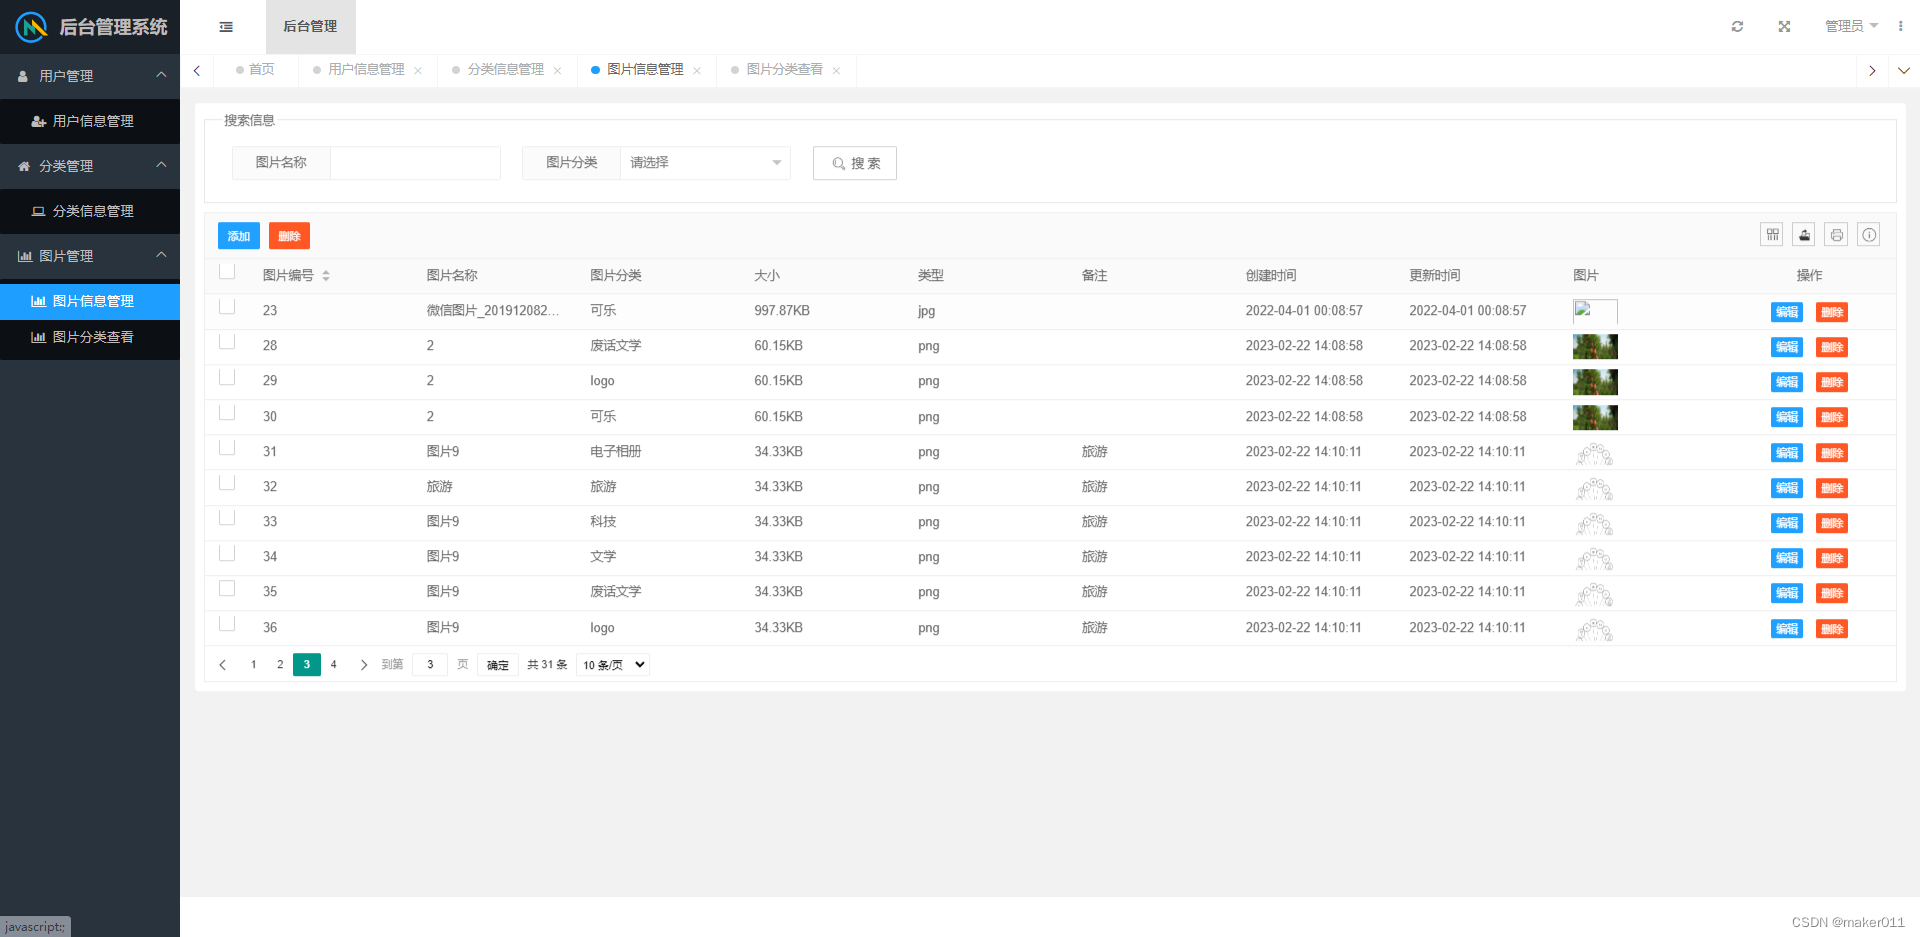The height and width of the screenshot is (937, 1920).
Task: Focus the page number jump input
Action: [430, 665]
